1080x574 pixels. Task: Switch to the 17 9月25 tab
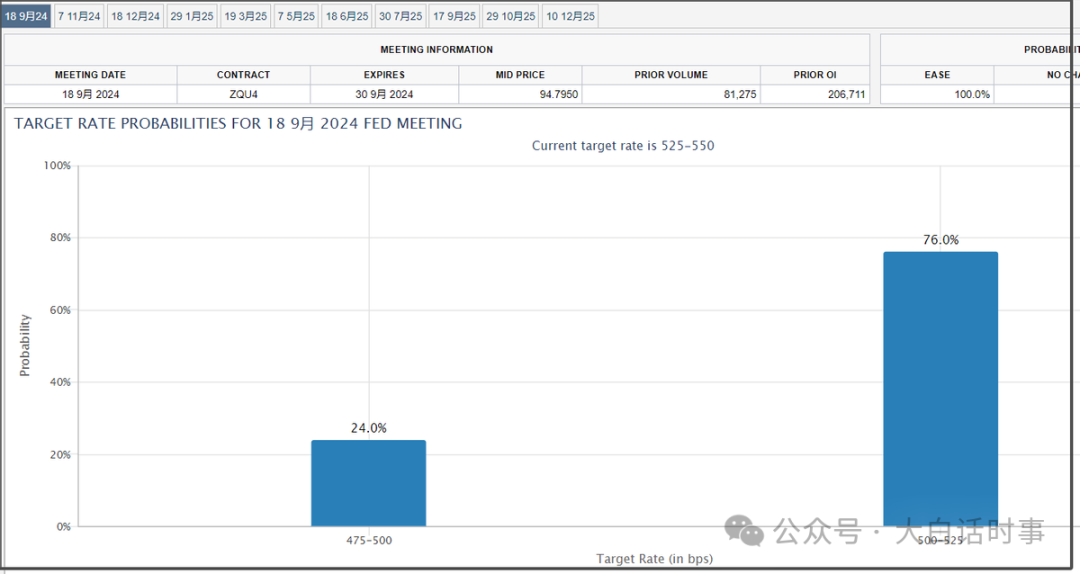point(455,16)
